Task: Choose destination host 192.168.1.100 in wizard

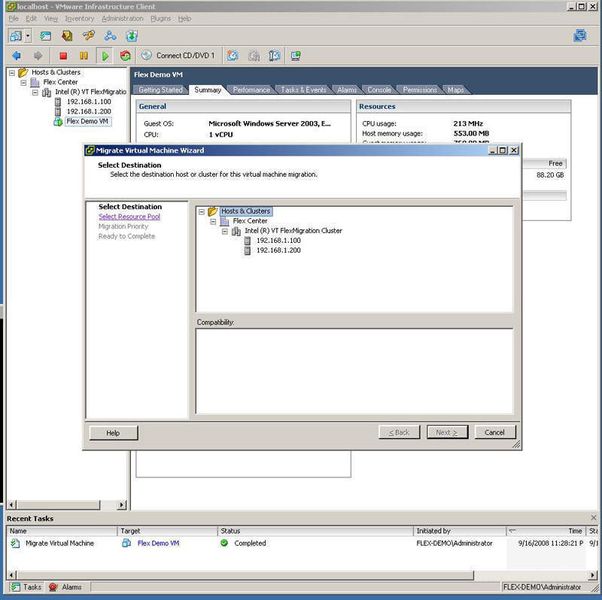Action: (x=278, y=241)
